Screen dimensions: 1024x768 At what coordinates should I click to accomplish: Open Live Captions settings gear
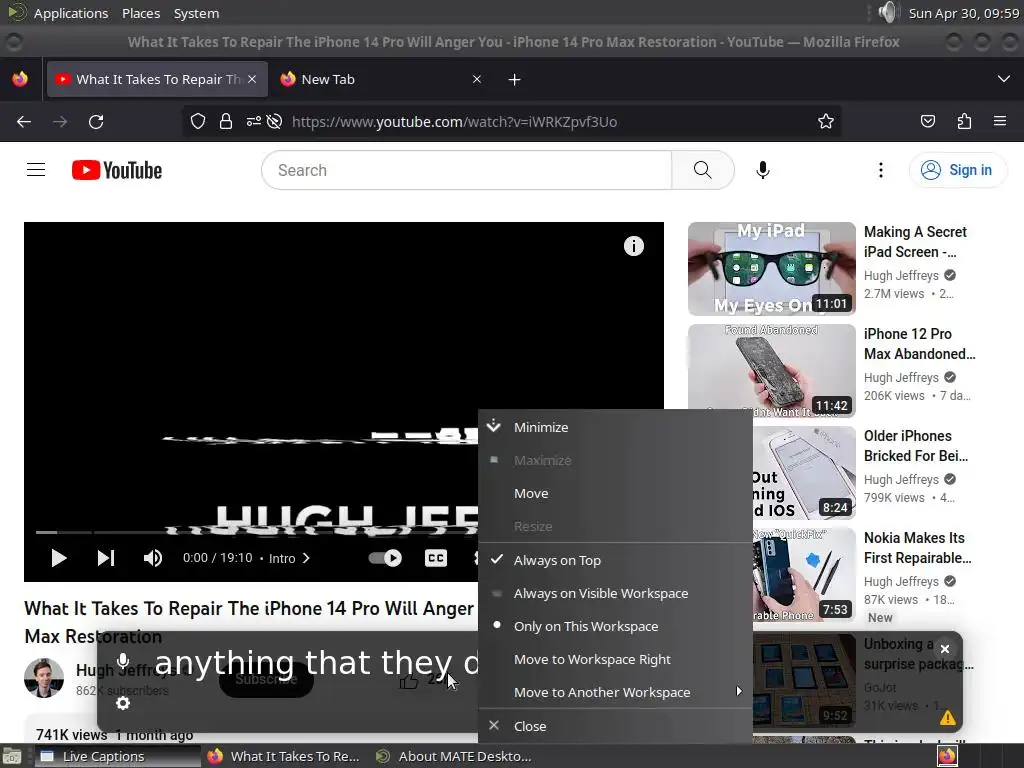[x=123, y=703]
